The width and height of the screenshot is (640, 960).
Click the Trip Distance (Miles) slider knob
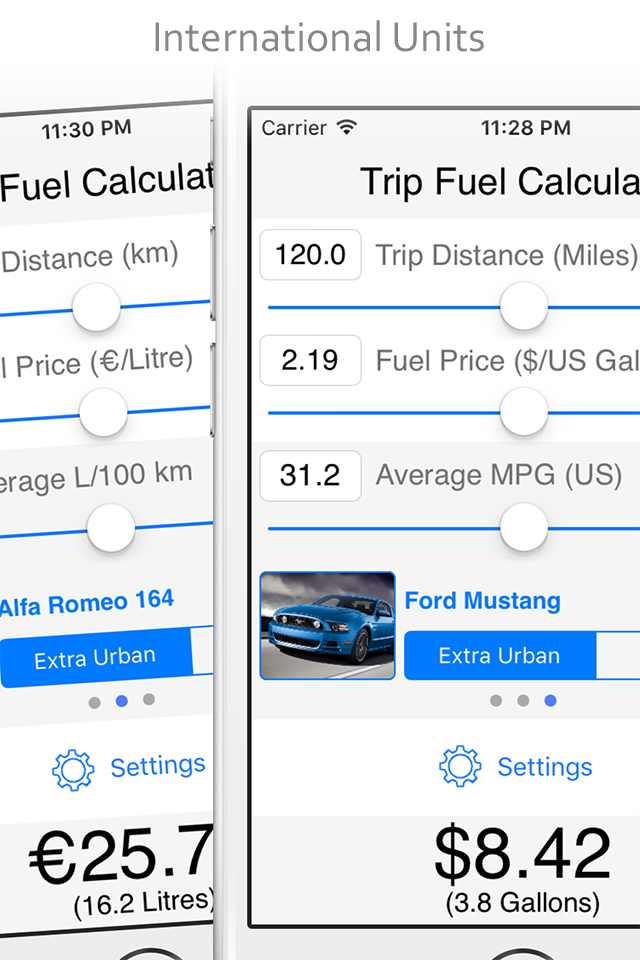point(524,306)
